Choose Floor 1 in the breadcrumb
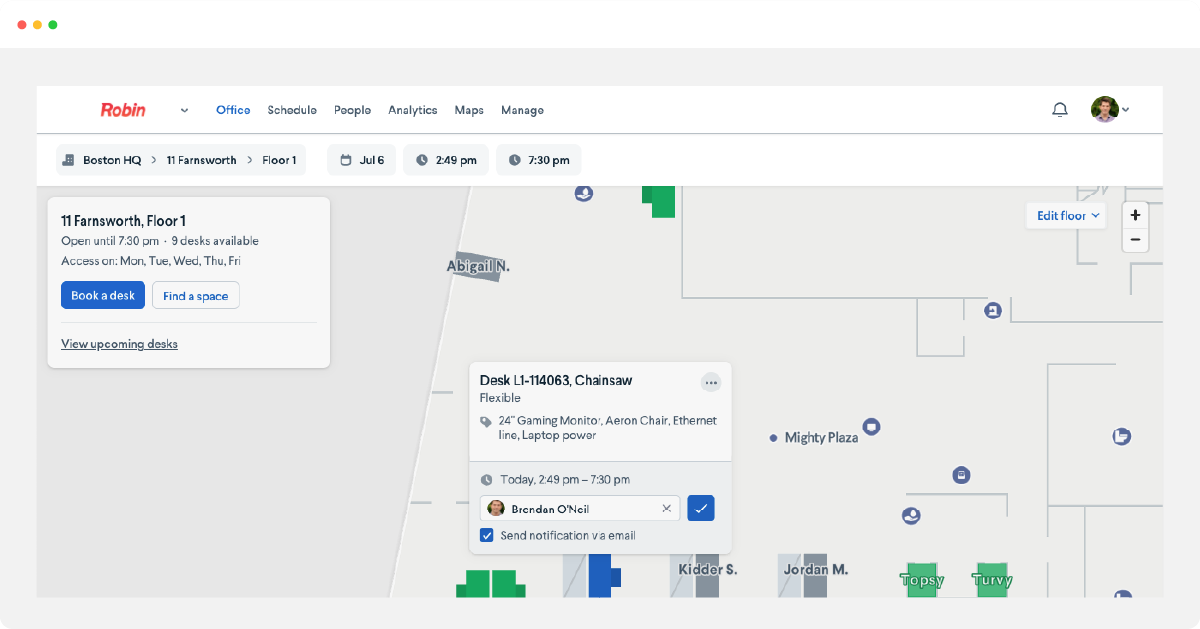The width and height of the screenshot is (1200, 629). pyautogui.click(x=279, y=160)
